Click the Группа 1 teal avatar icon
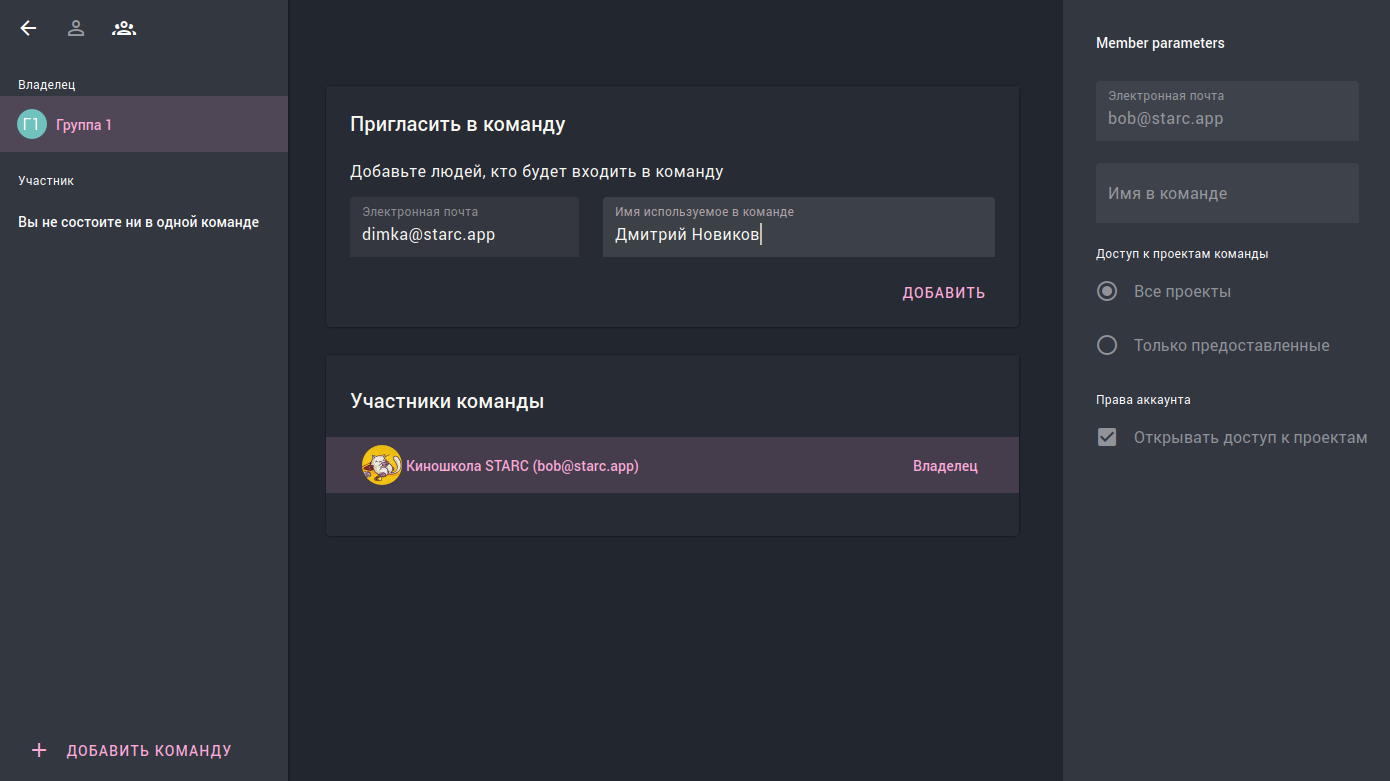Image resolution: width=1390 pixels, height=781 pixels. [32, 125]
